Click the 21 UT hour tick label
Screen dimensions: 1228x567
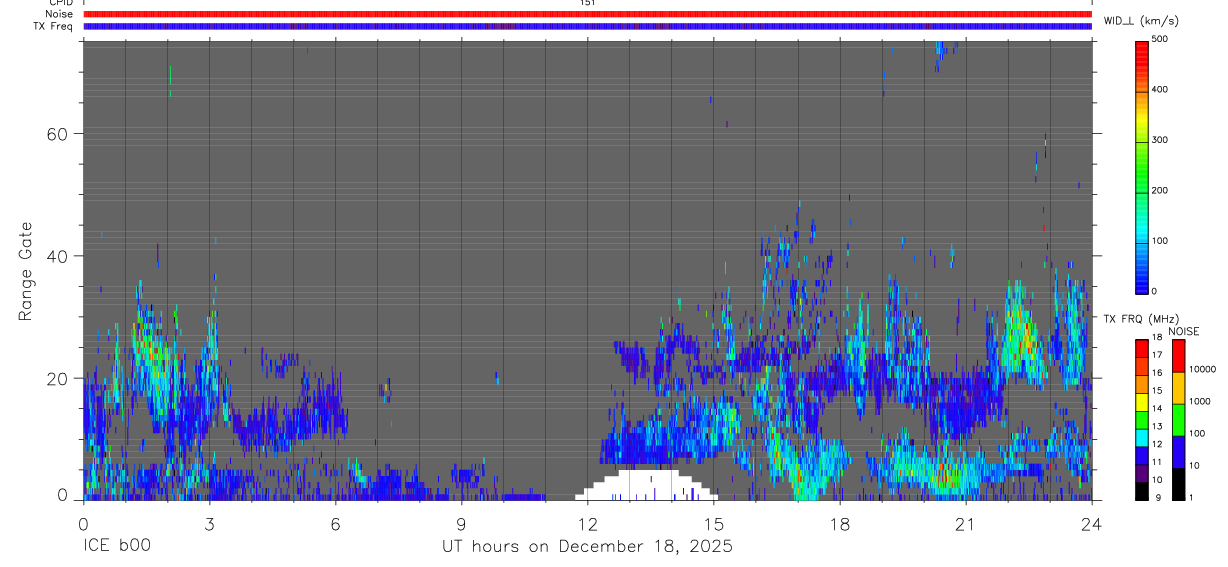click(966, 522)
